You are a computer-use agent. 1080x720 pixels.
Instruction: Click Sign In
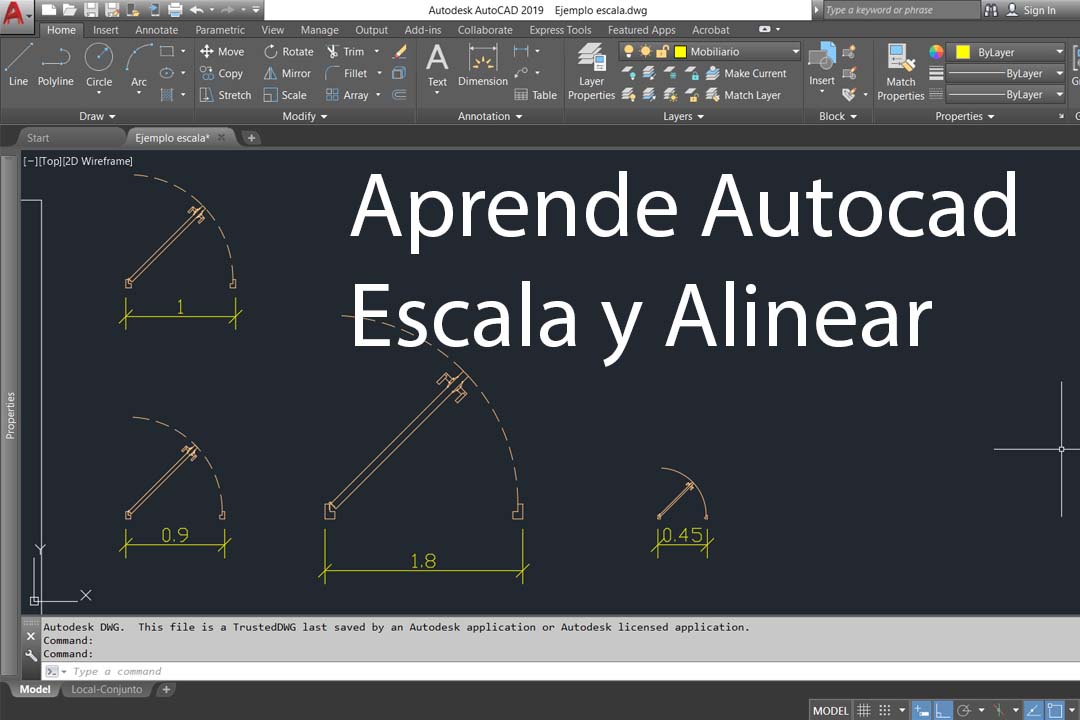pyautogui.click(x=1031, y=10)
